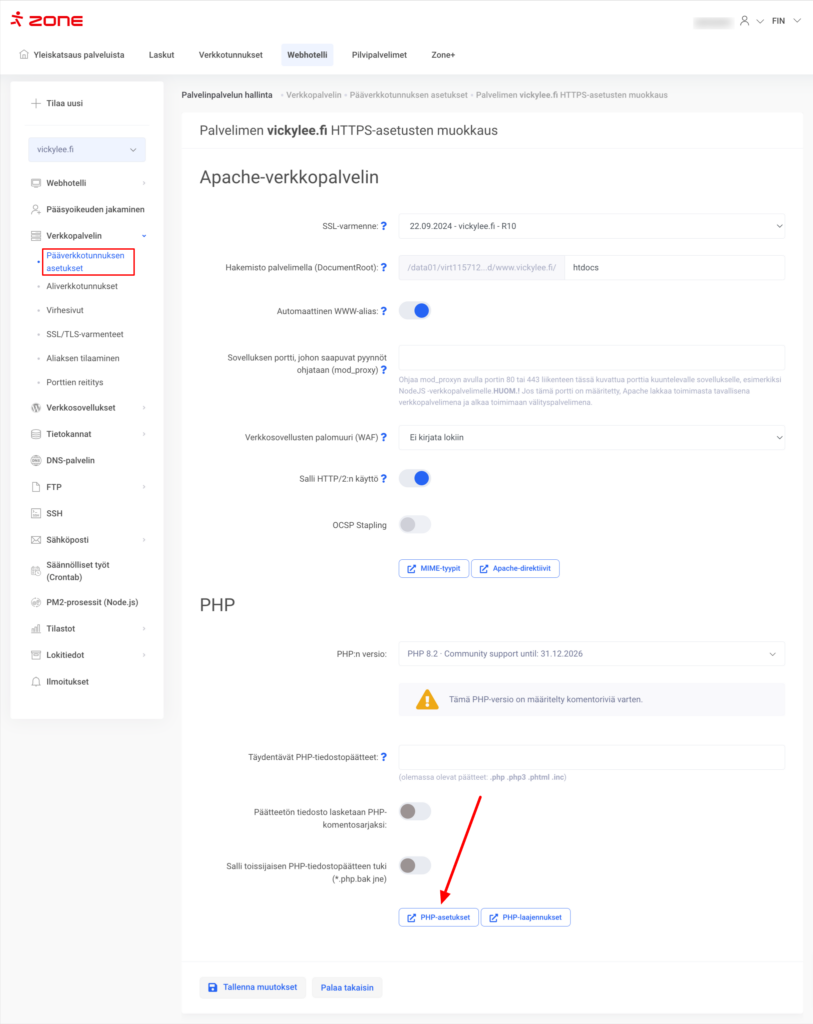
Task: Click the Tietokannat database icon
Action: coord(36,434)
